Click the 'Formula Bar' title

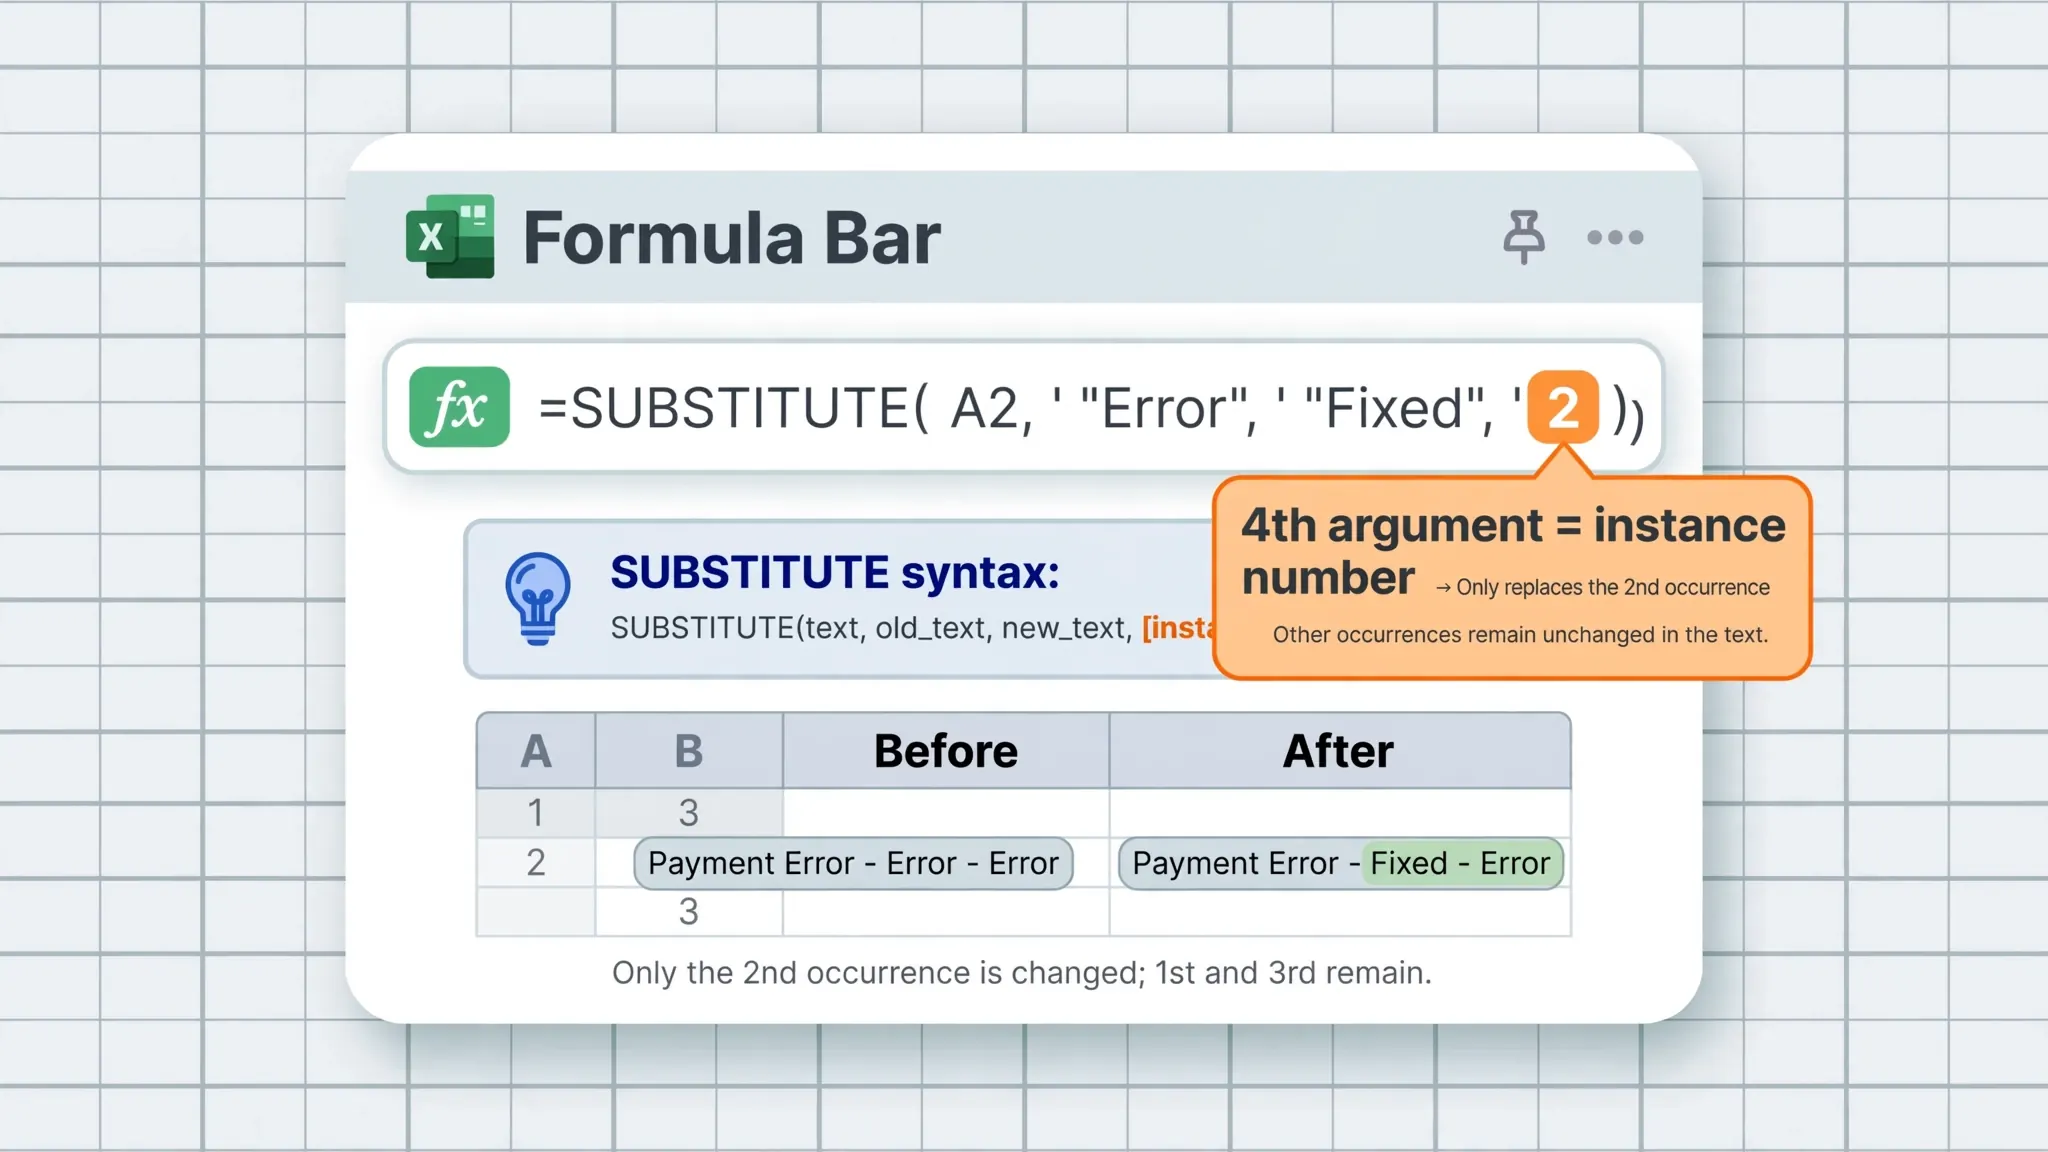pyautogui.click(x=732, y=238)
